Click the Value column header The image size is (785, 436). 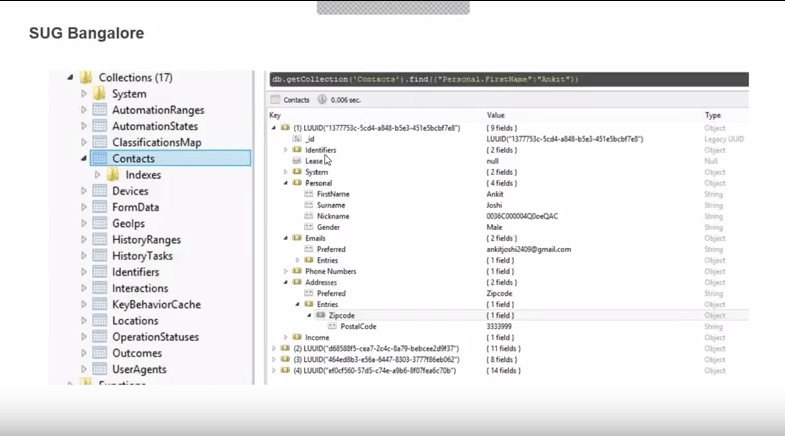[x=496, y=116]
